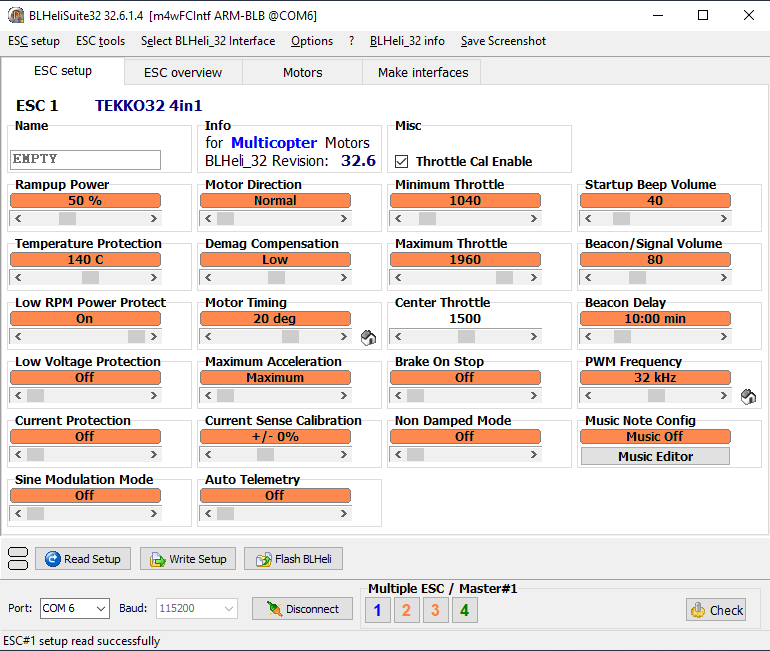
Task: Click the BLHeliSuite32 app icon in the title bar
Action: (16, 15)
